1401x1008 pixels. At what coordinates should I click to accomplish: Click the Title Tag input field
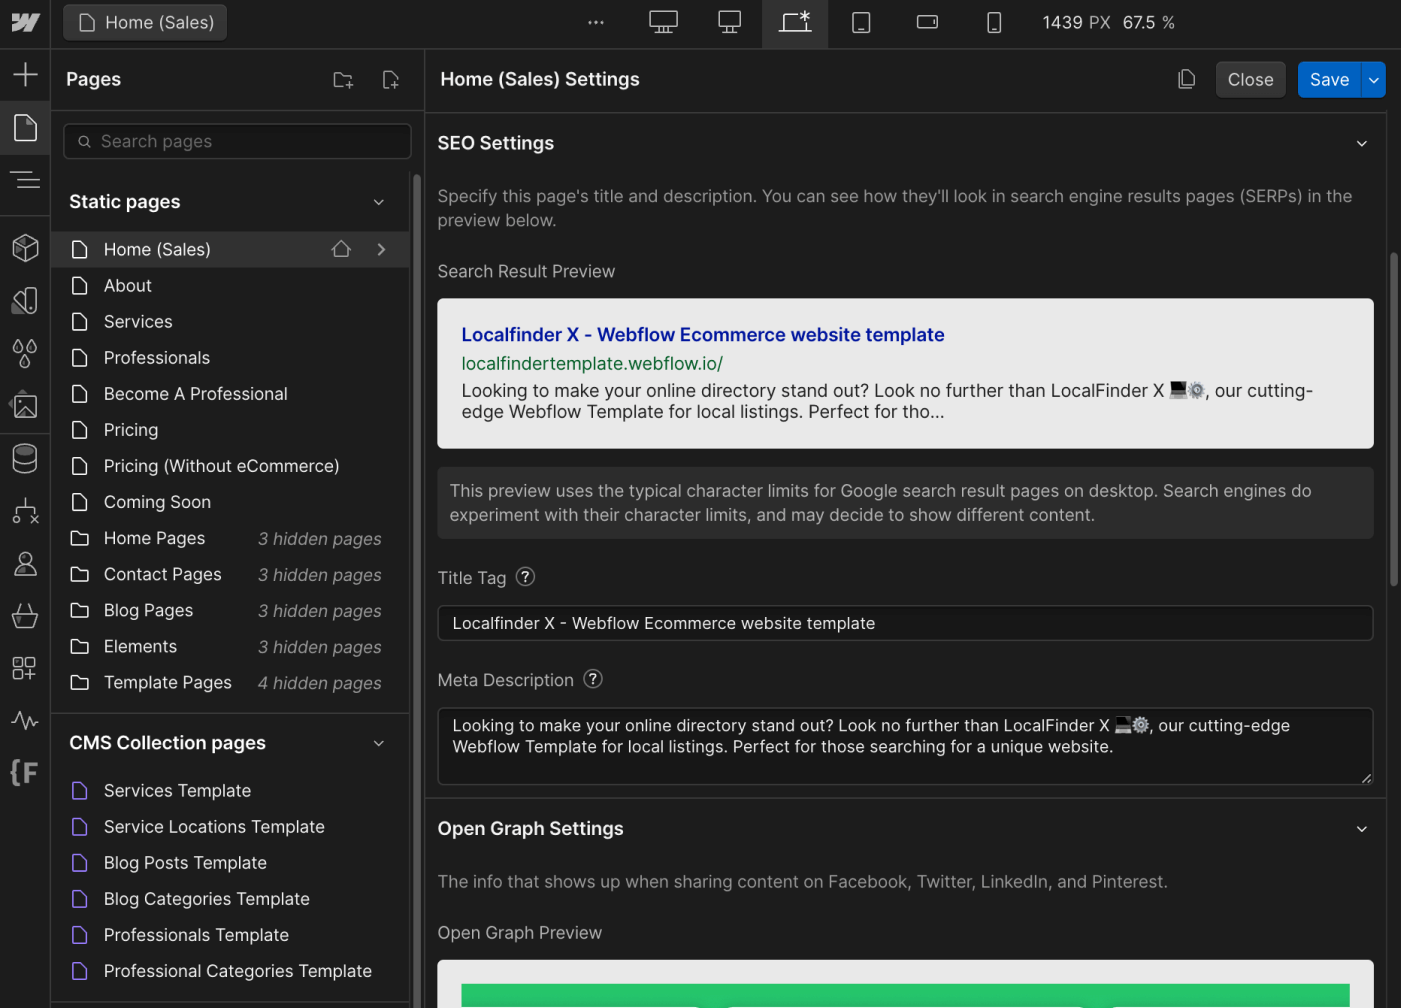(x=905, y=623)
